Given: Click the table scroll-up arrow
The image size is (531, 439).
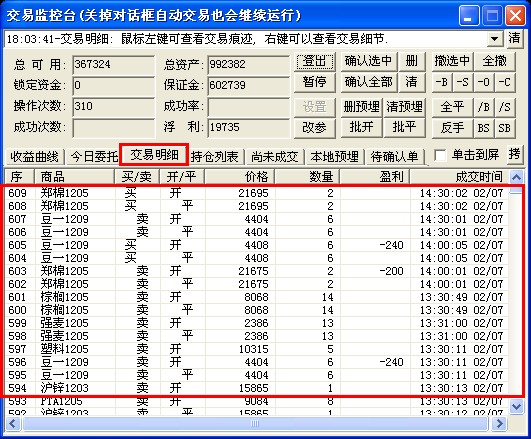Looking at the screenshot, I should coord(516,177).
